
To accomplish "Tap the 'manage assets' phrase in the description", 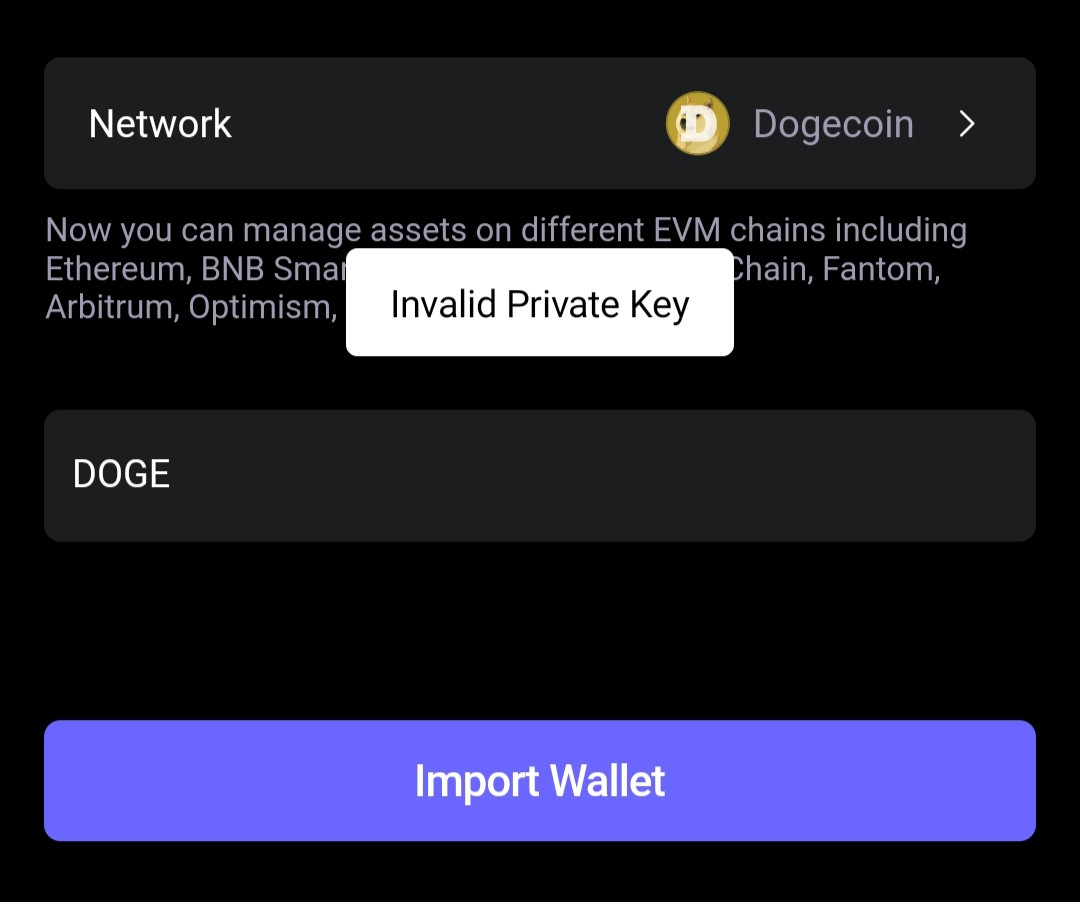I will pyautogui.click(x=355, y=231).
